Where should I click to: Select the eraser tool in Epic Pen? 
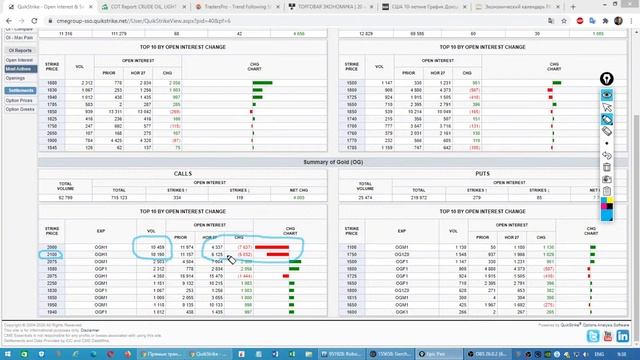tap(607, 131)
